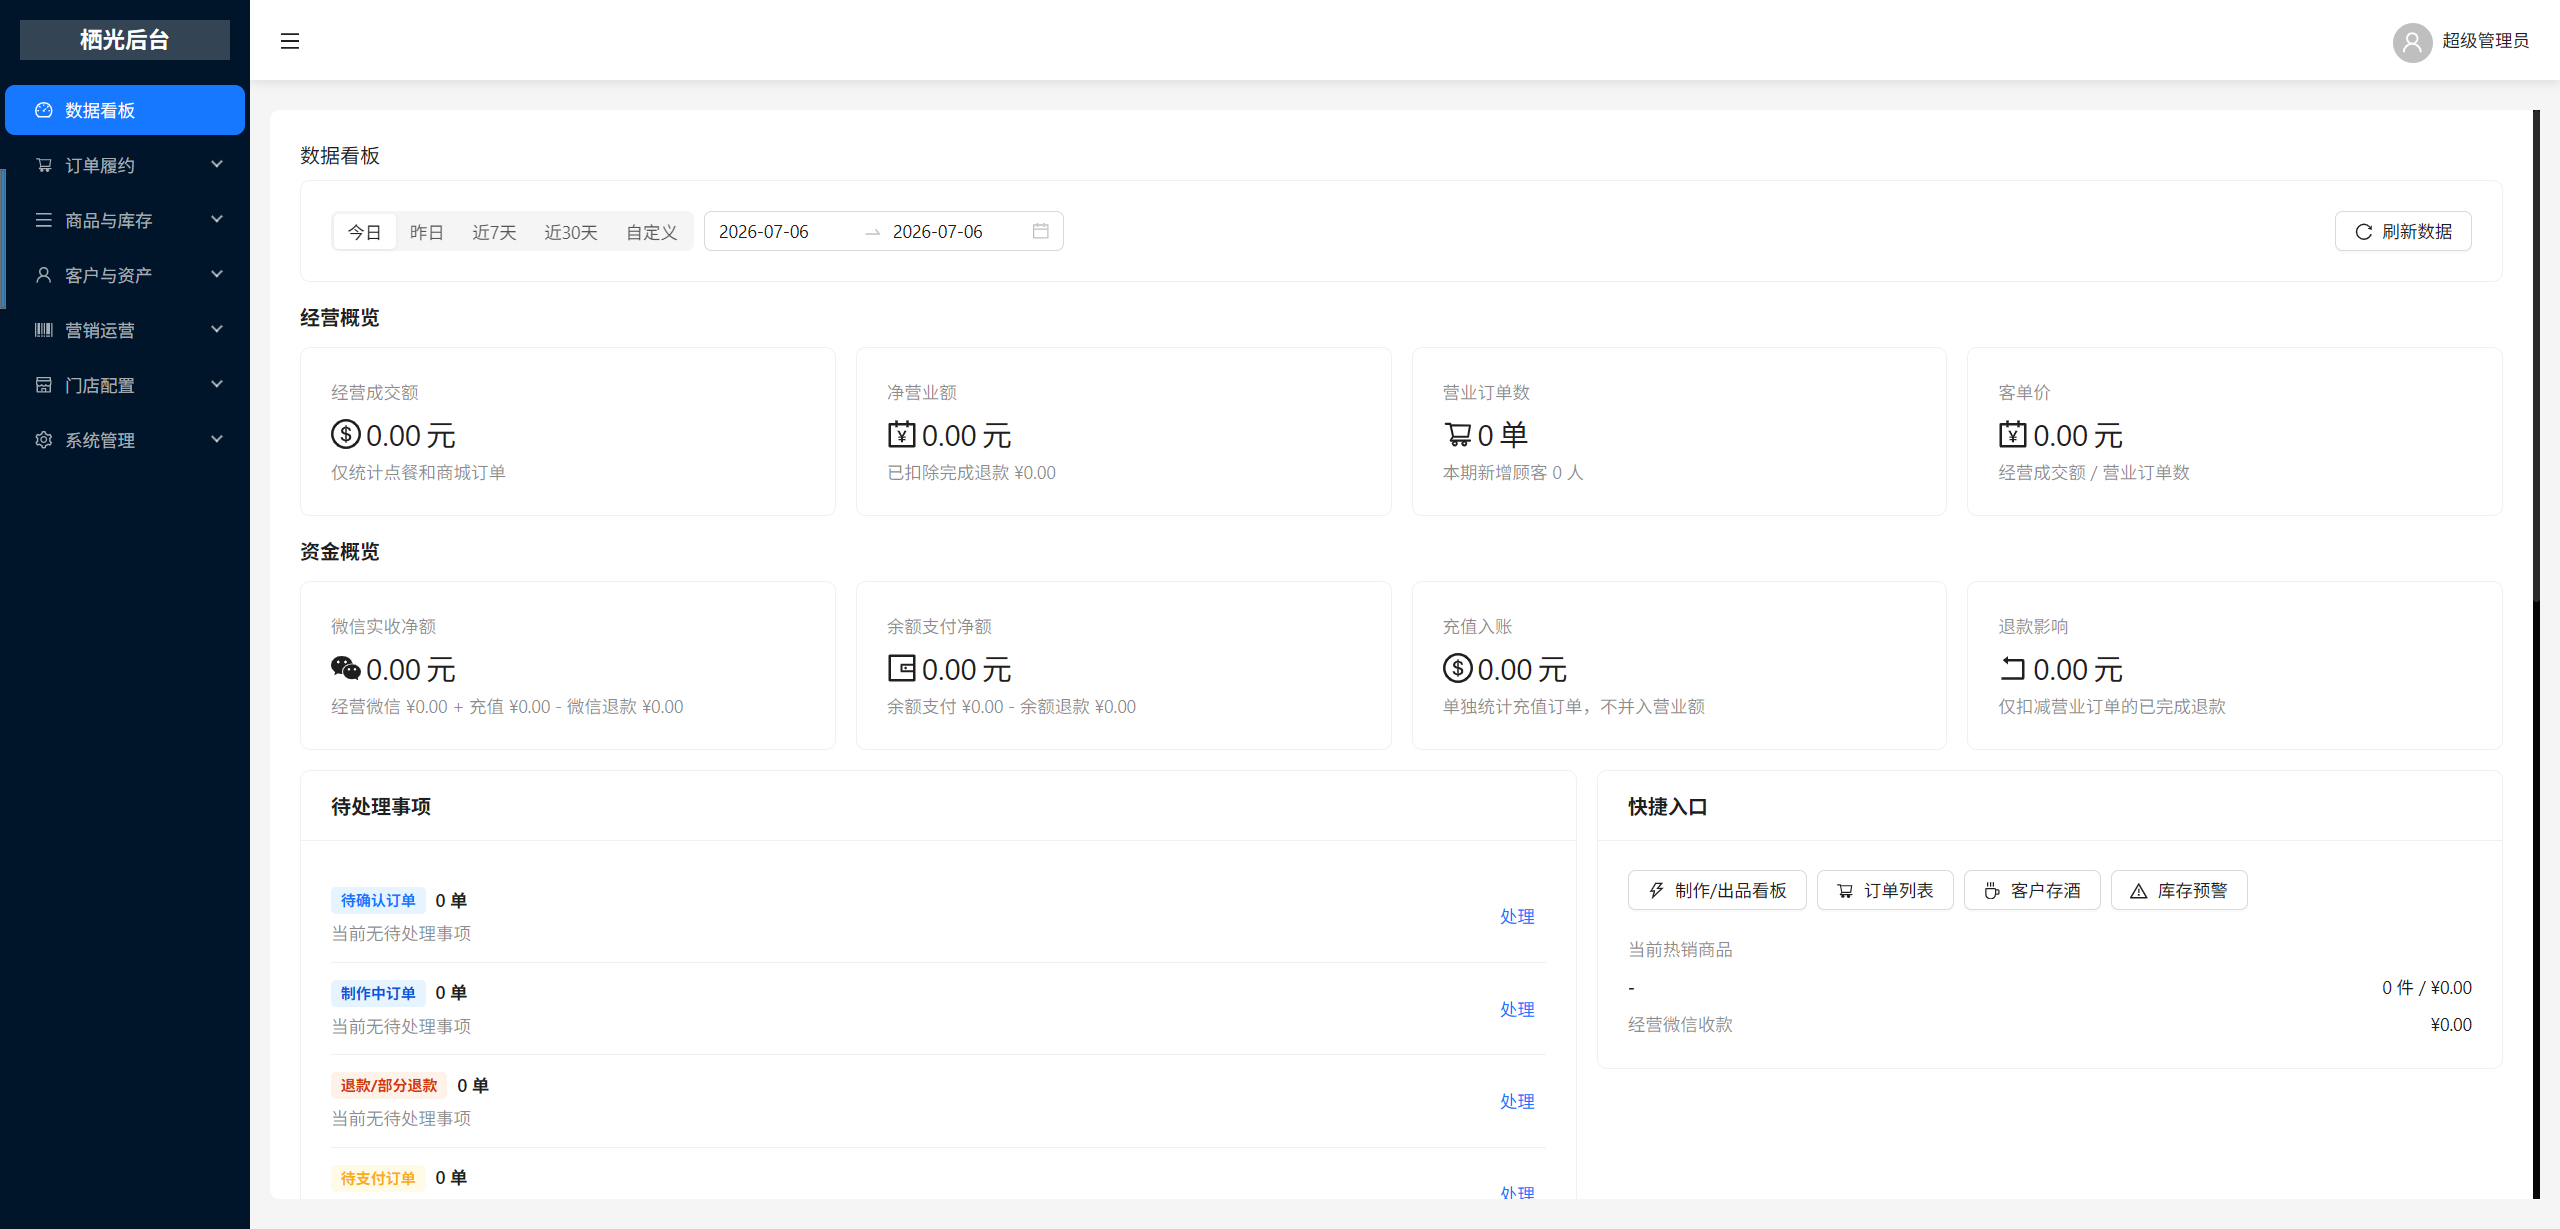Select the 昨日 date range option
Image resolution: width=2560 pixels, height=1229 pixels.
427,232
